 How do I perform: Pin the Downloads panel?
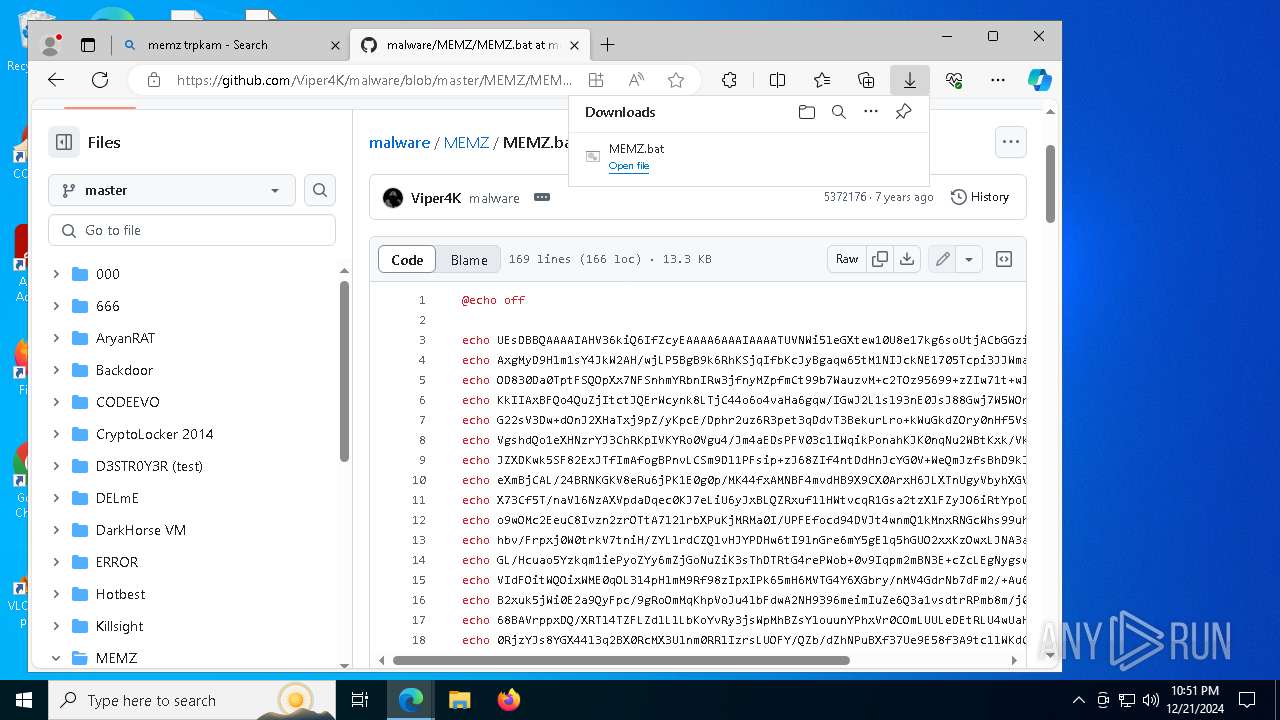point(903,112)
